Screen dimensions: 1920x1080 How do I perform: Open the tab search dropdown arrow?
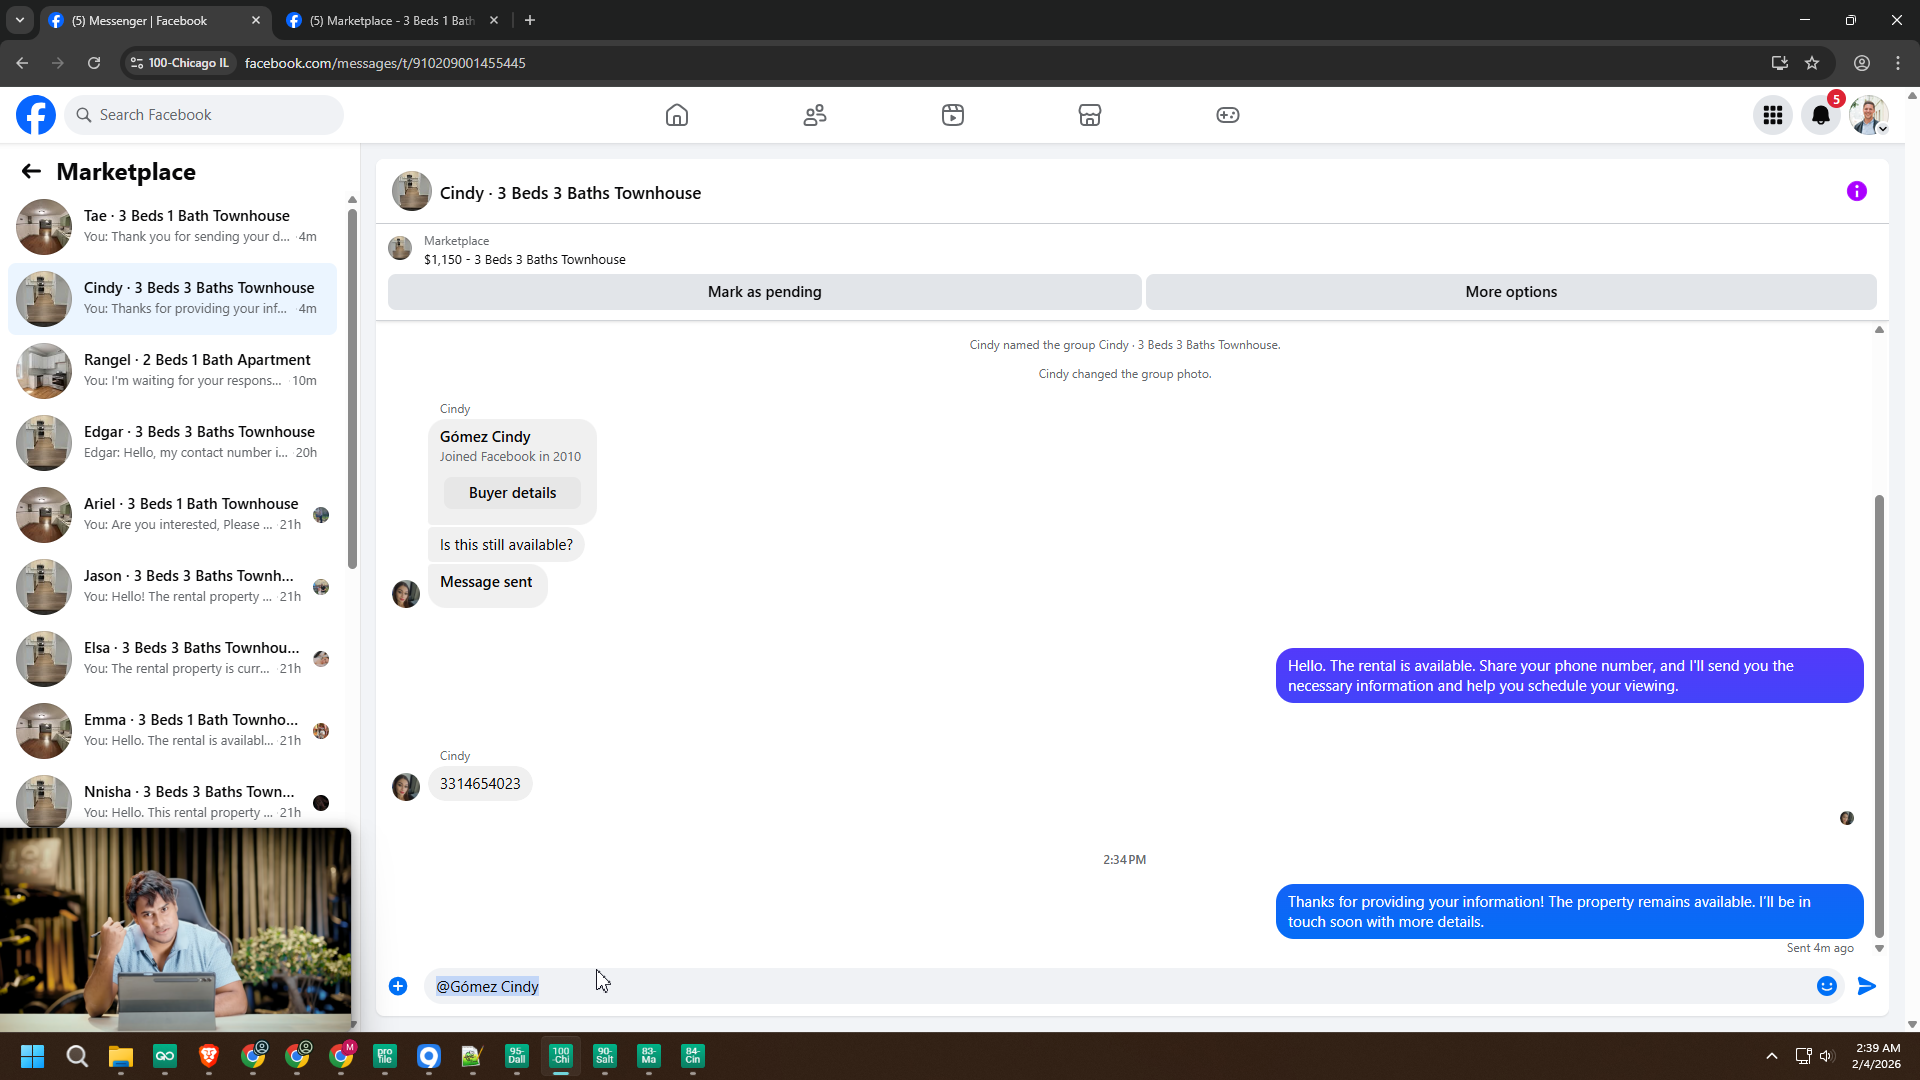[20, 20]
